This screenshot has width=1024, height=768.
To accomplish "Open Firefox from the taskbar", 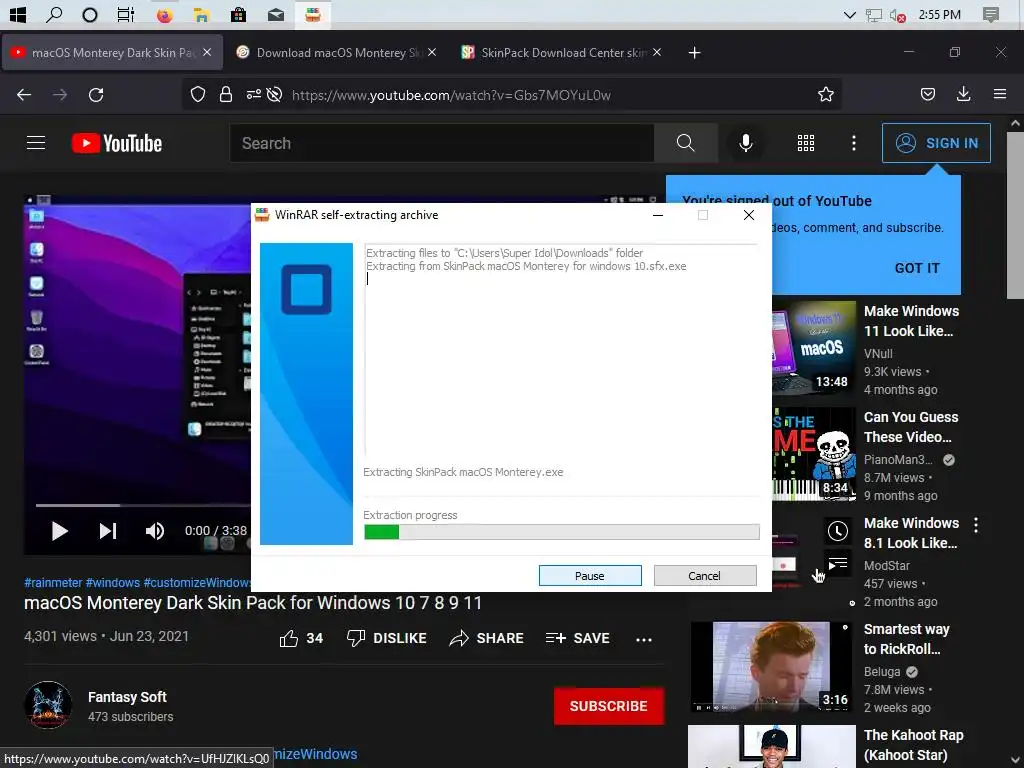I will click(165, 14).
